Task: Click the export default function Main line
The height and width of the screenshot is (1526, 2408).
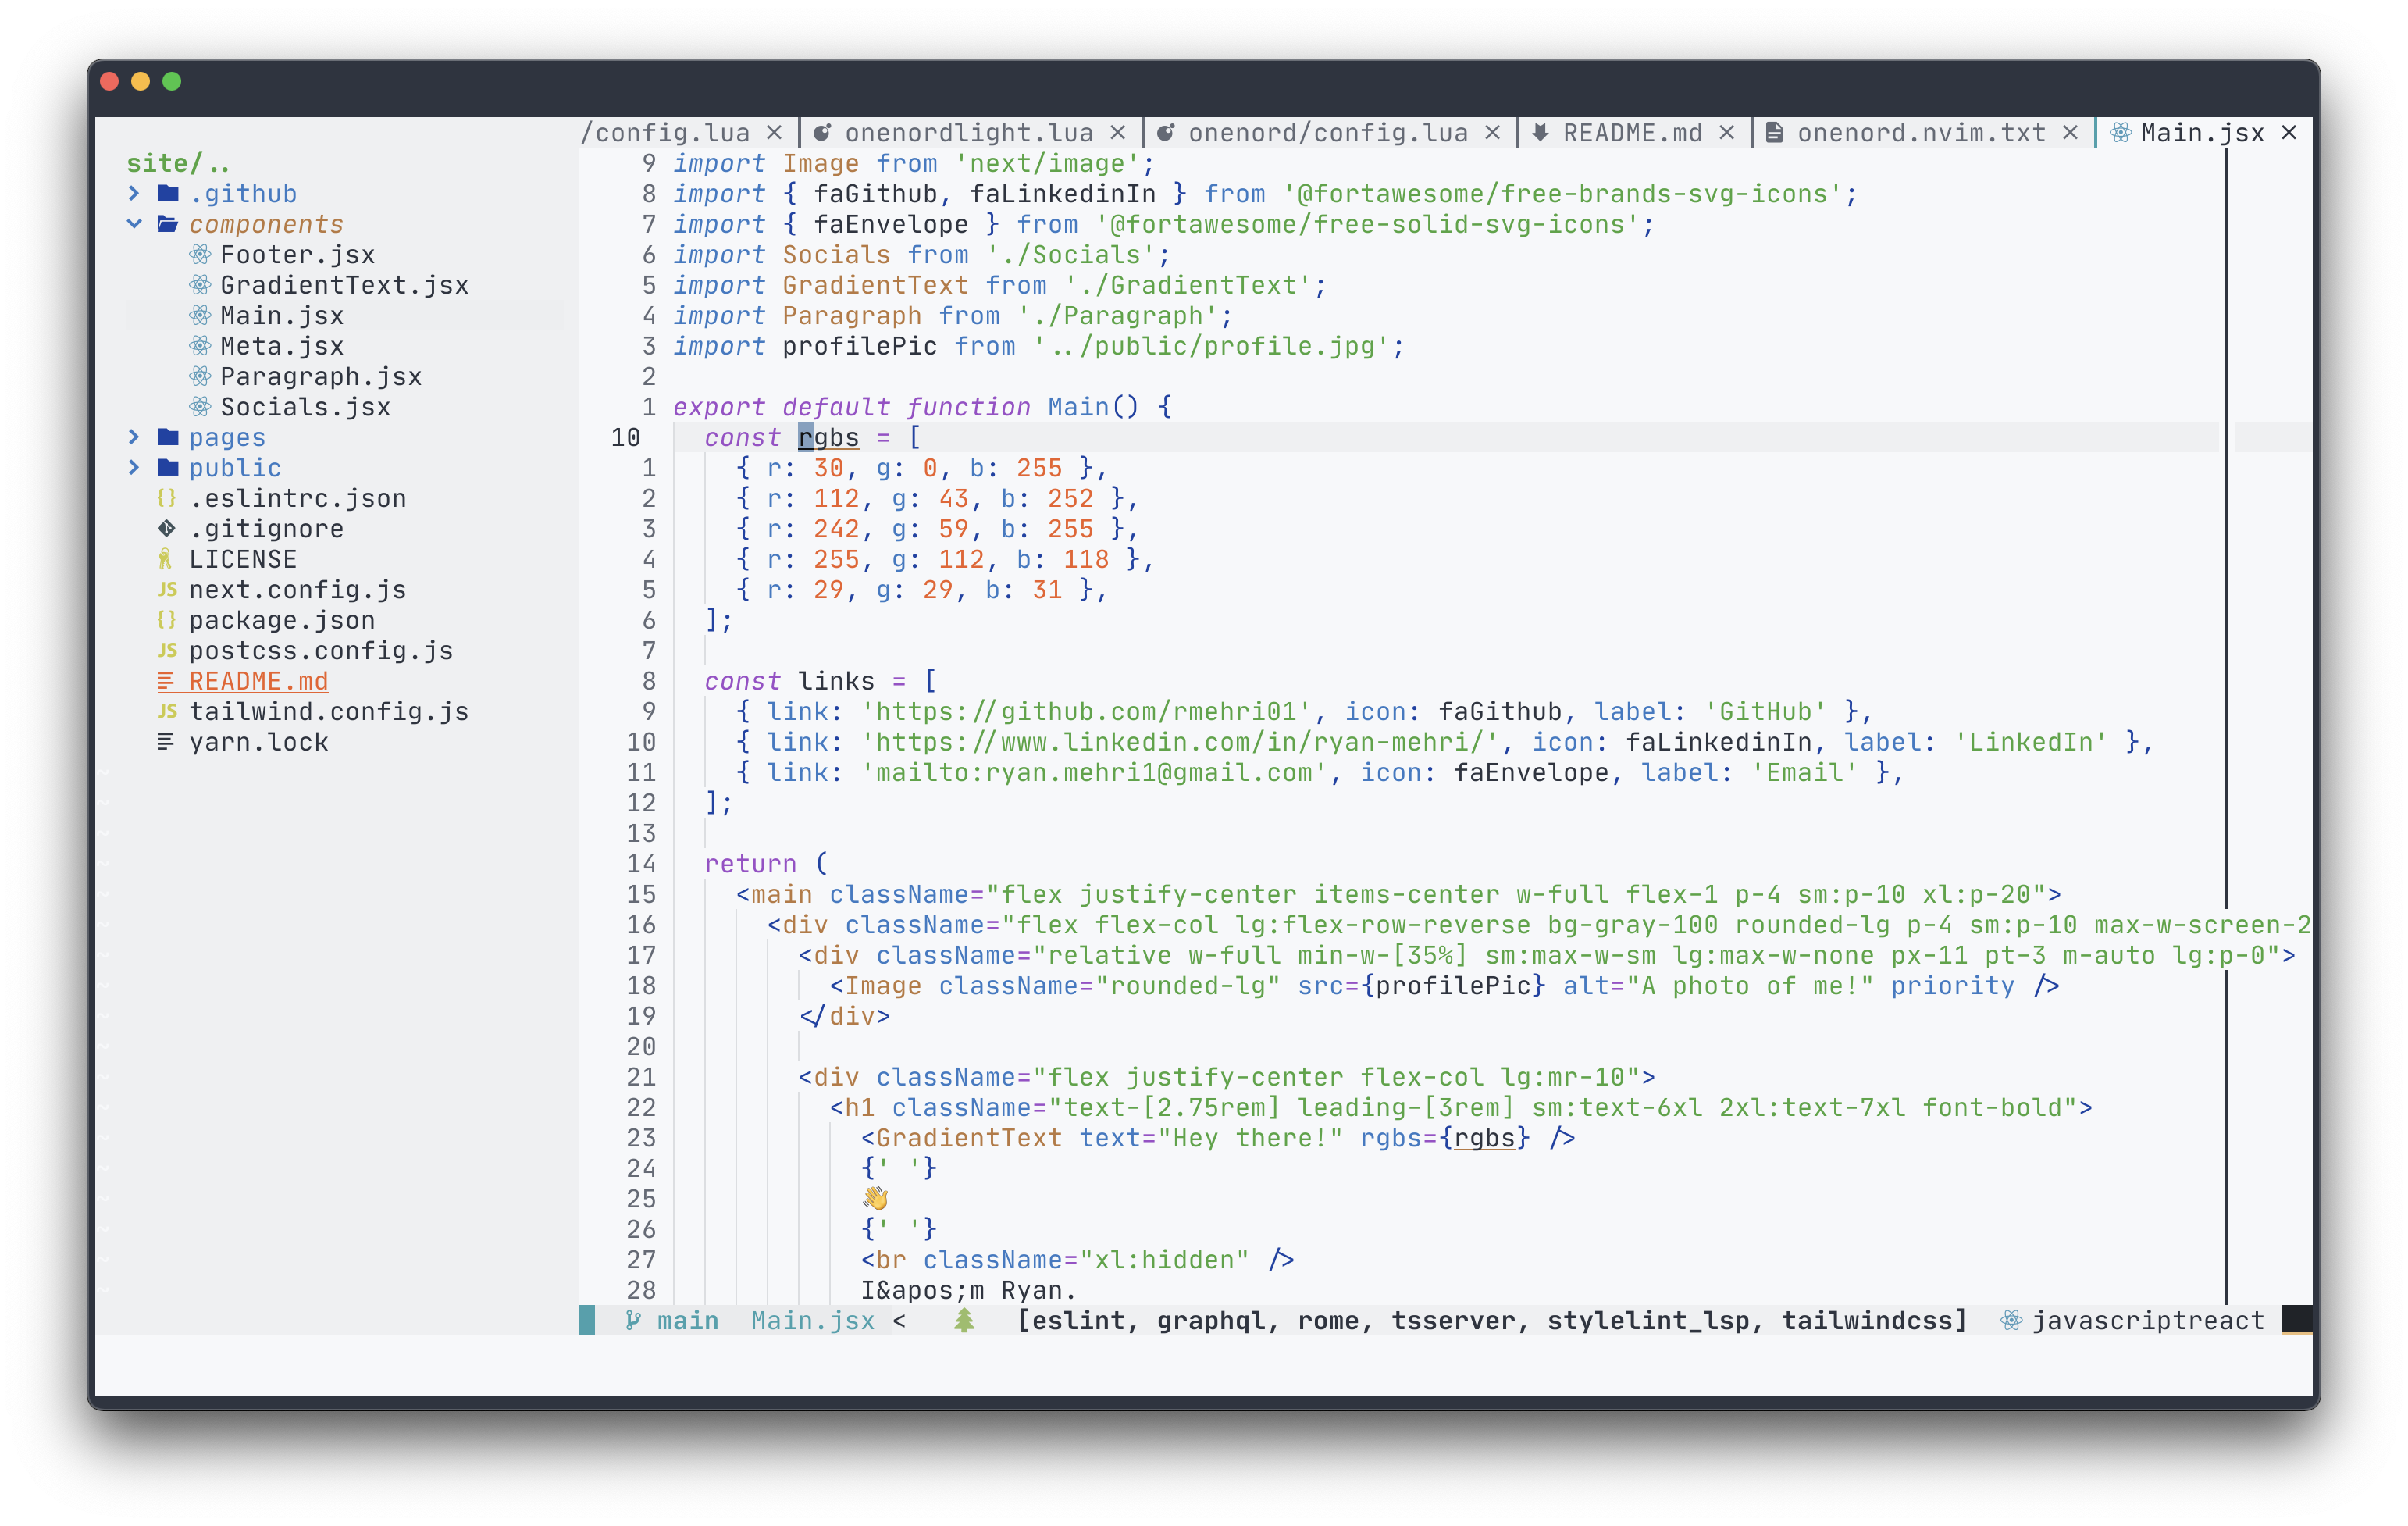Action: tap(922, 407)
